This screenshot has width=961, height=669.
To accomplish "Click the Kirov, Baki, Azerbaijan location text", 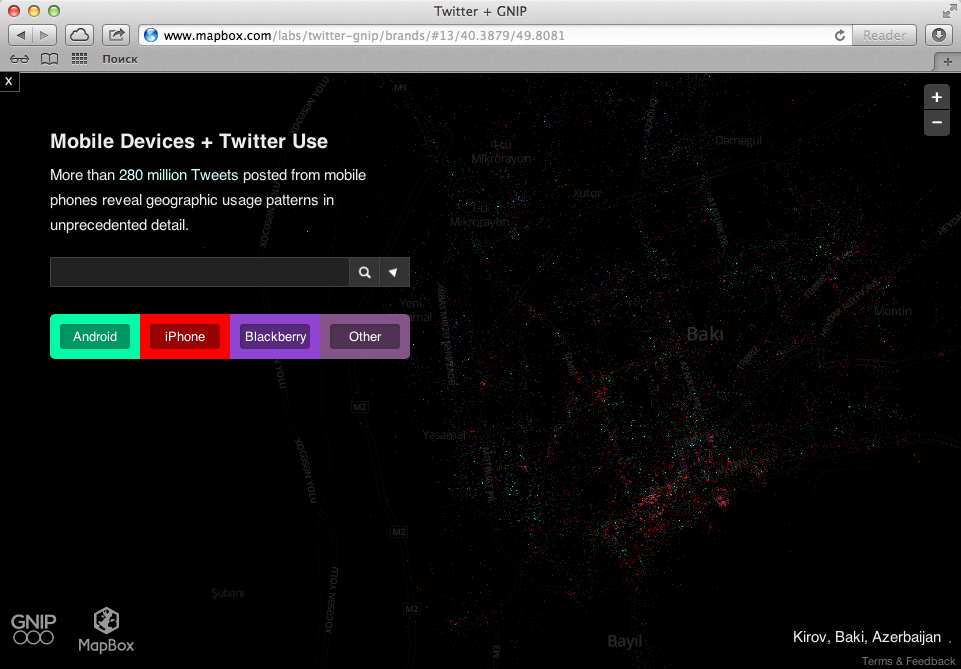I will point(867,637).
